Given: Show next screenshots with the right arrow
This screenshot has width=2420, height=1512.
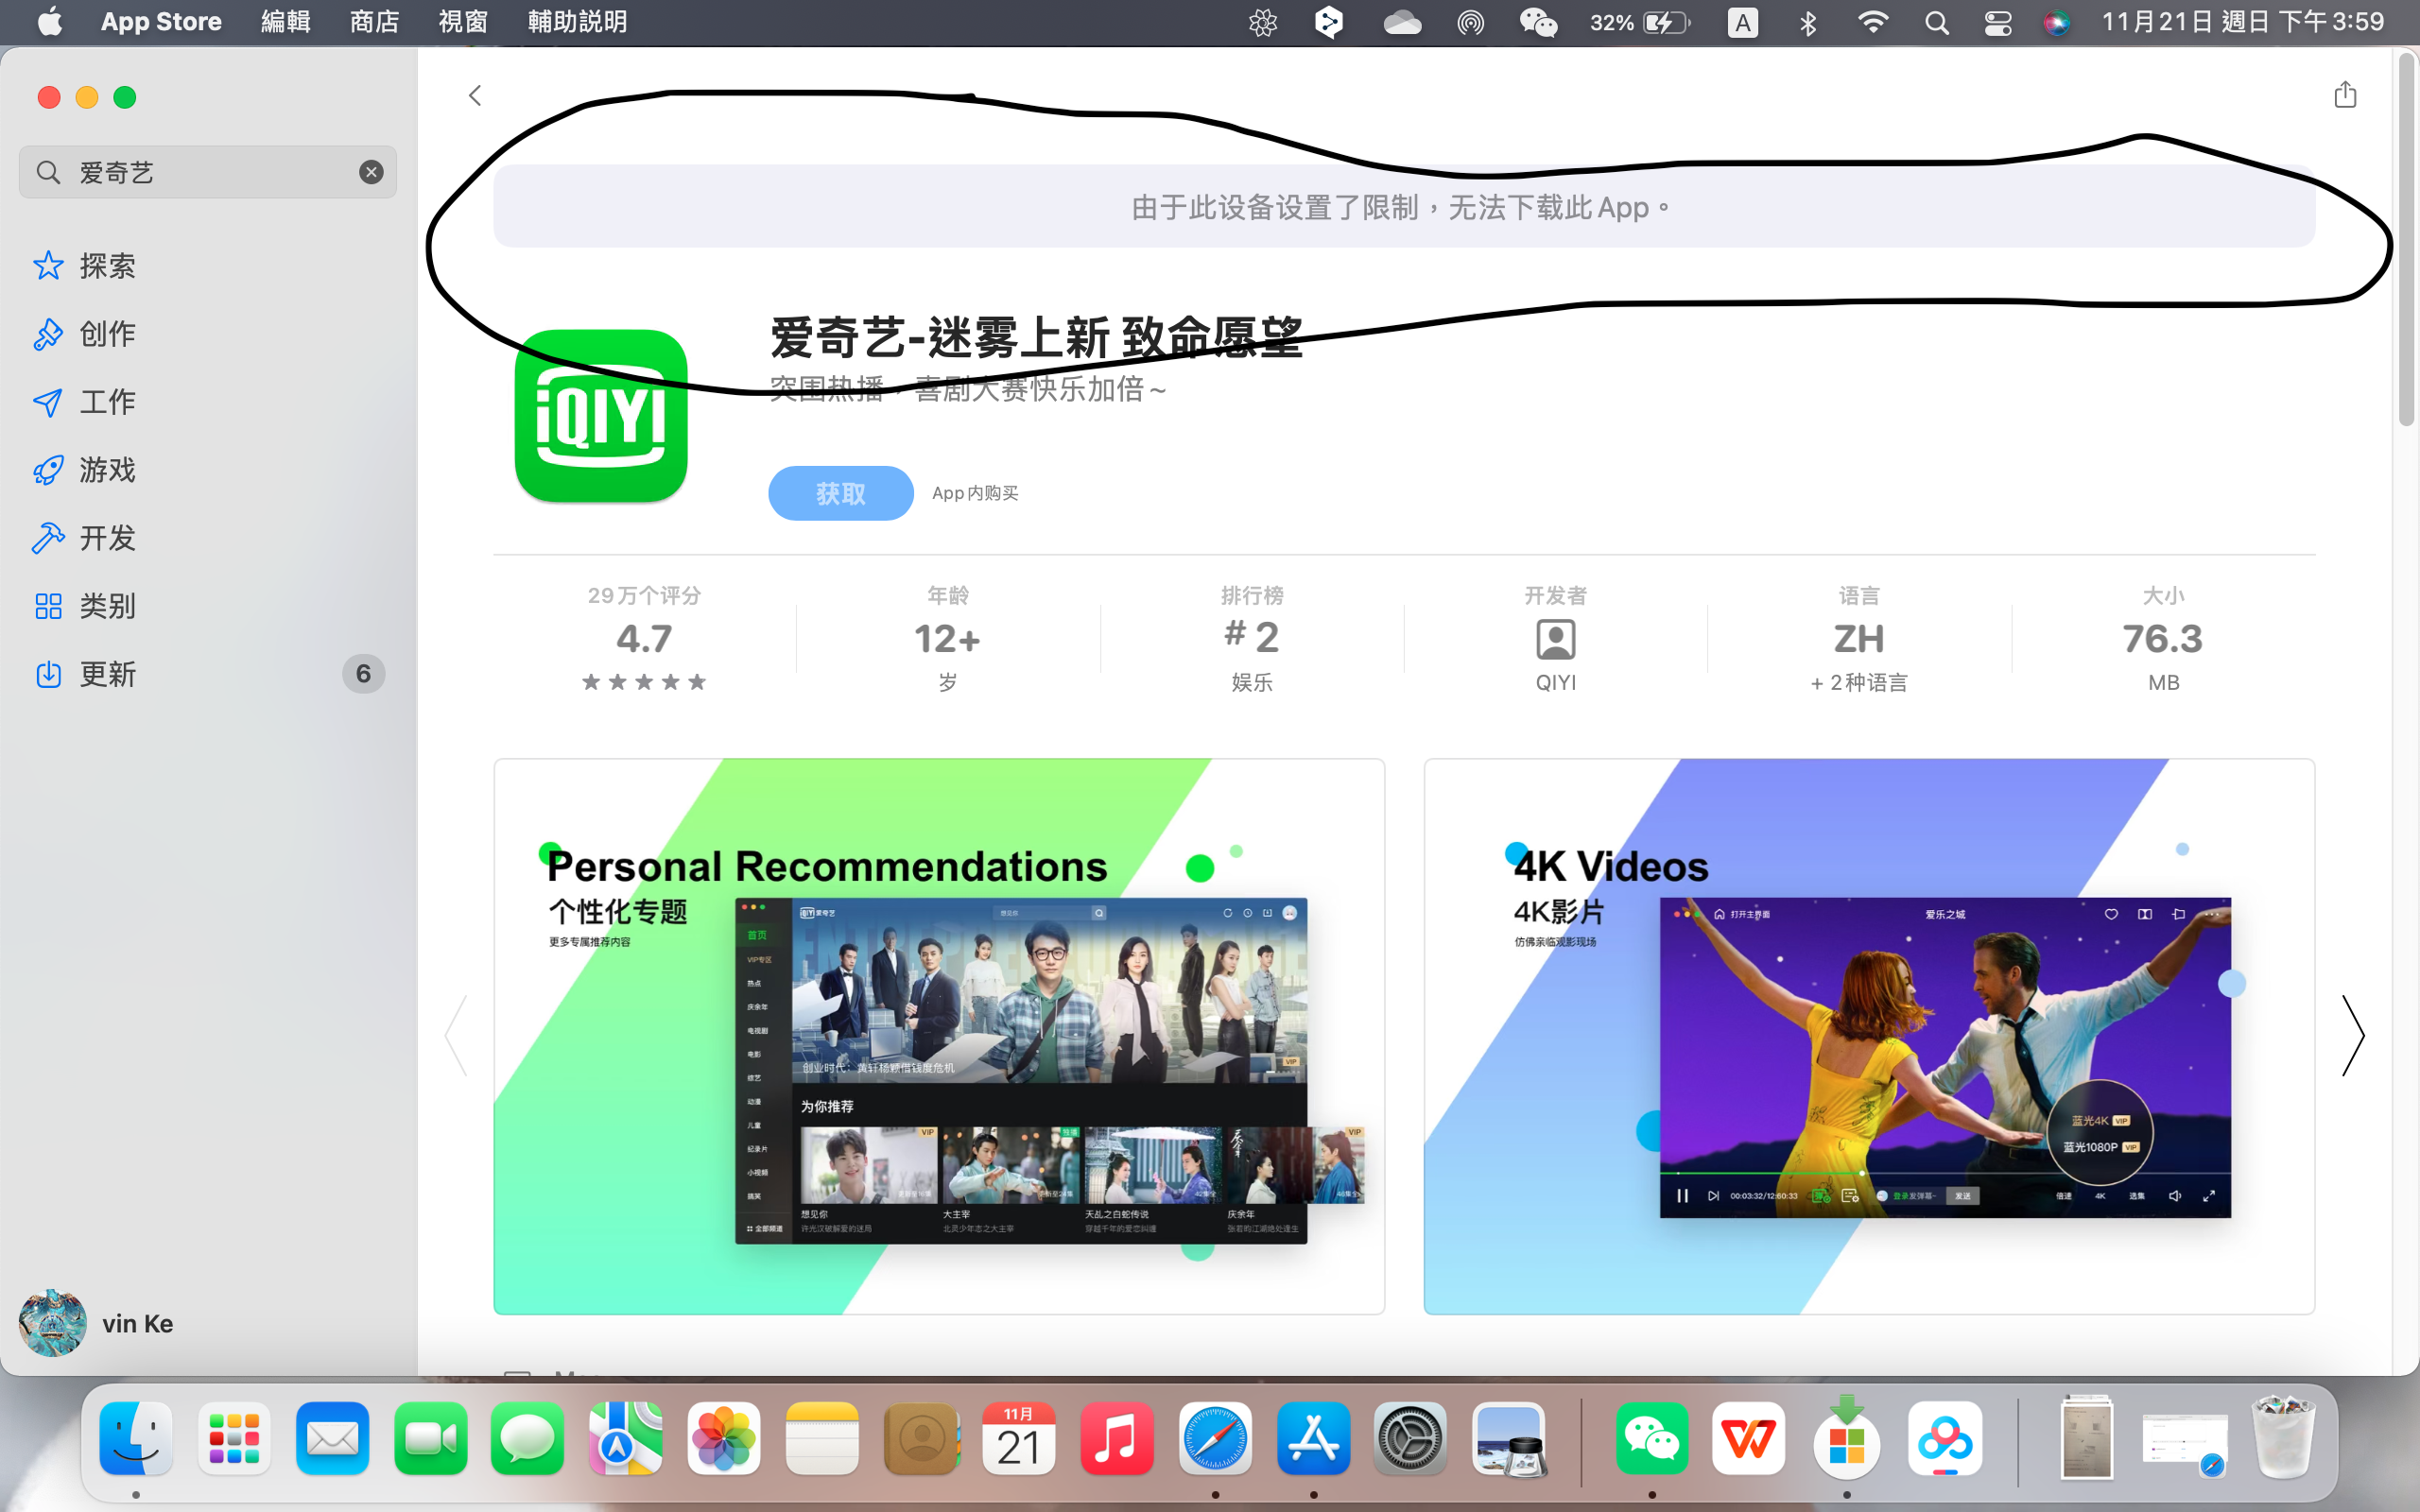Looking at the screenshot, I should [2352, 1036].
